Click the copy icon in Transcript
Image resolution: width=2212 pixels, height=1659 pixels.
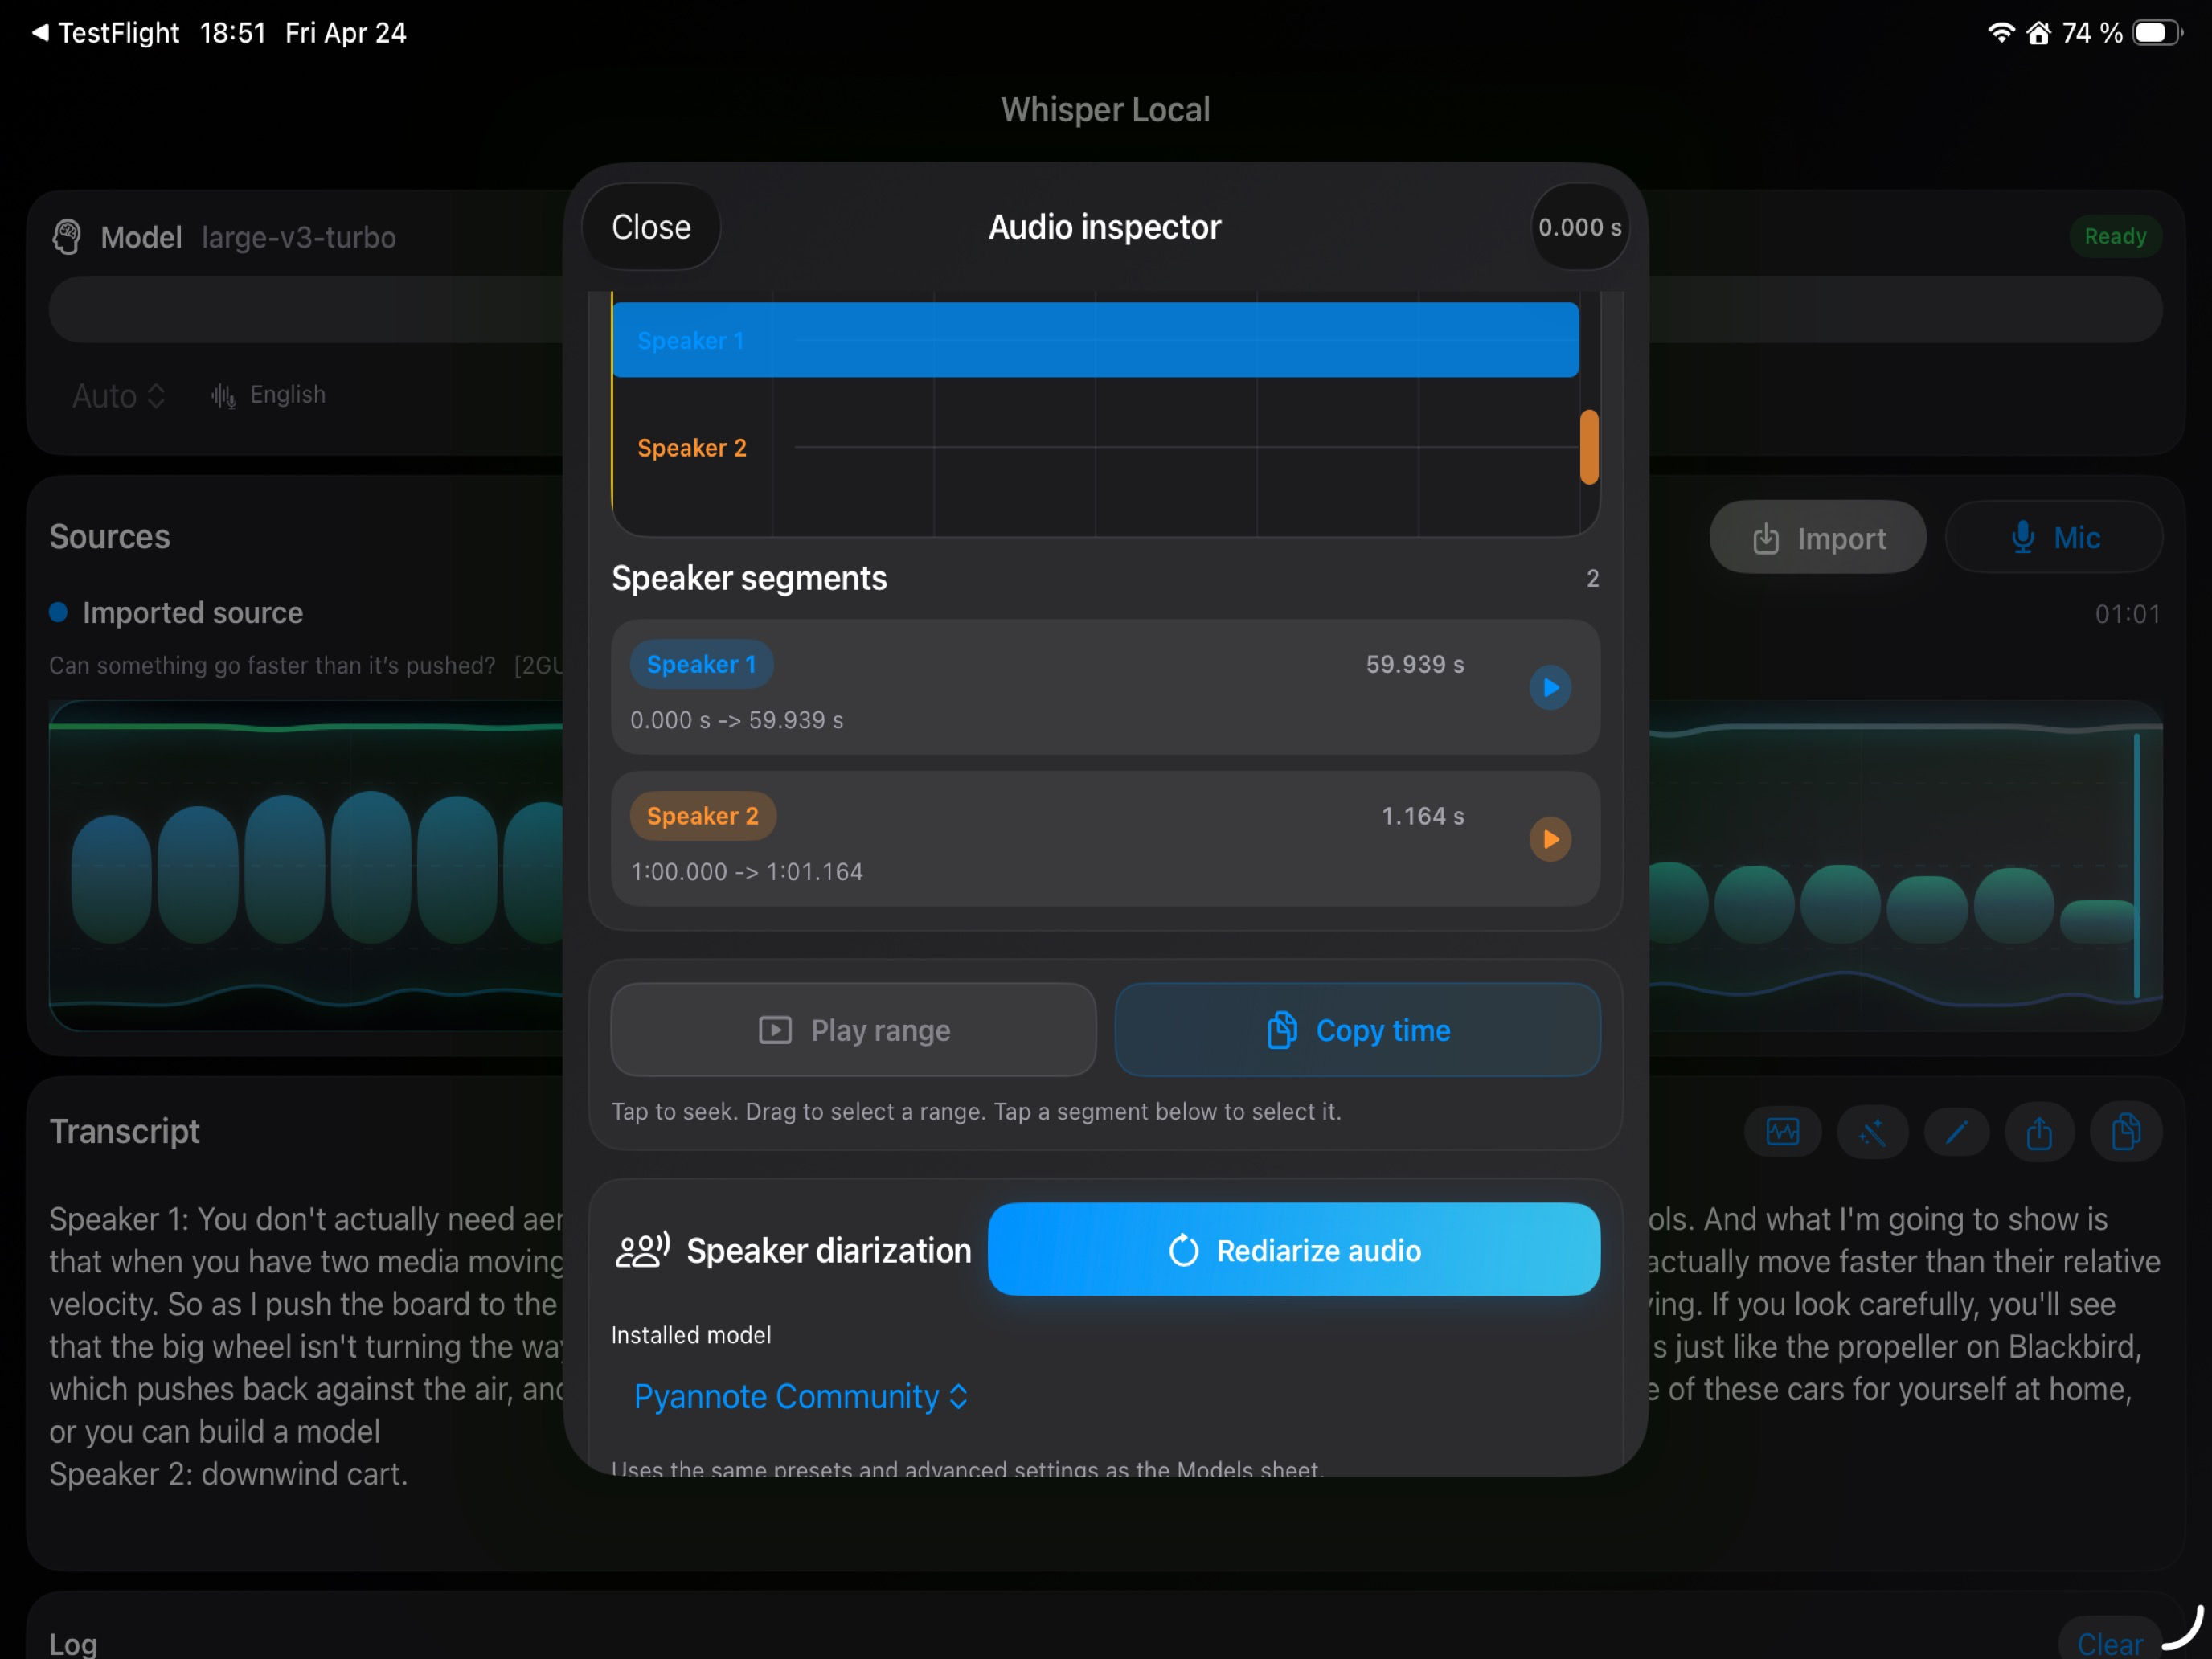point(2126,1132)
